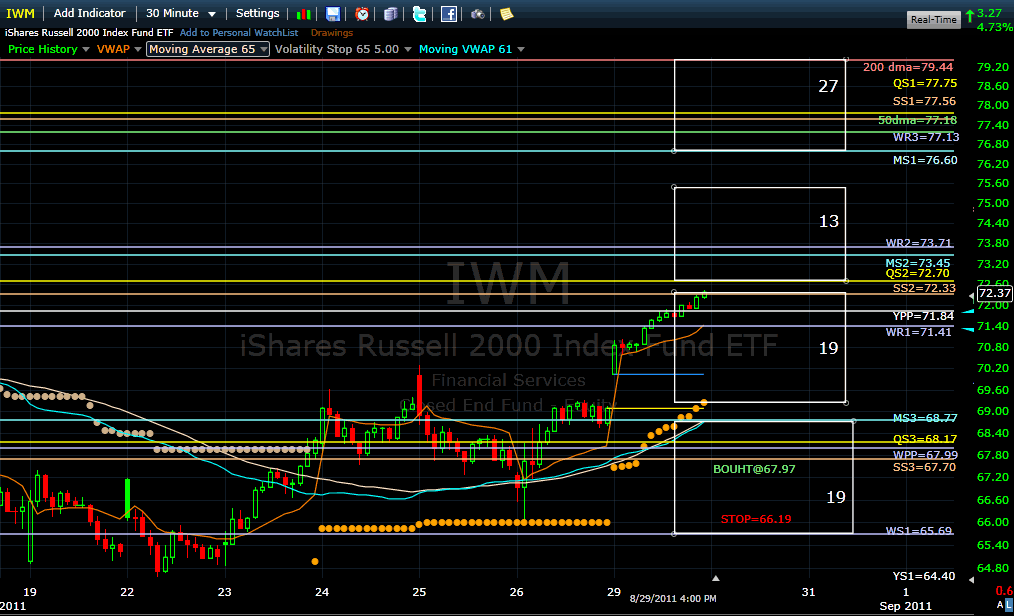Click the 200 dma=79.44 label

908,67
